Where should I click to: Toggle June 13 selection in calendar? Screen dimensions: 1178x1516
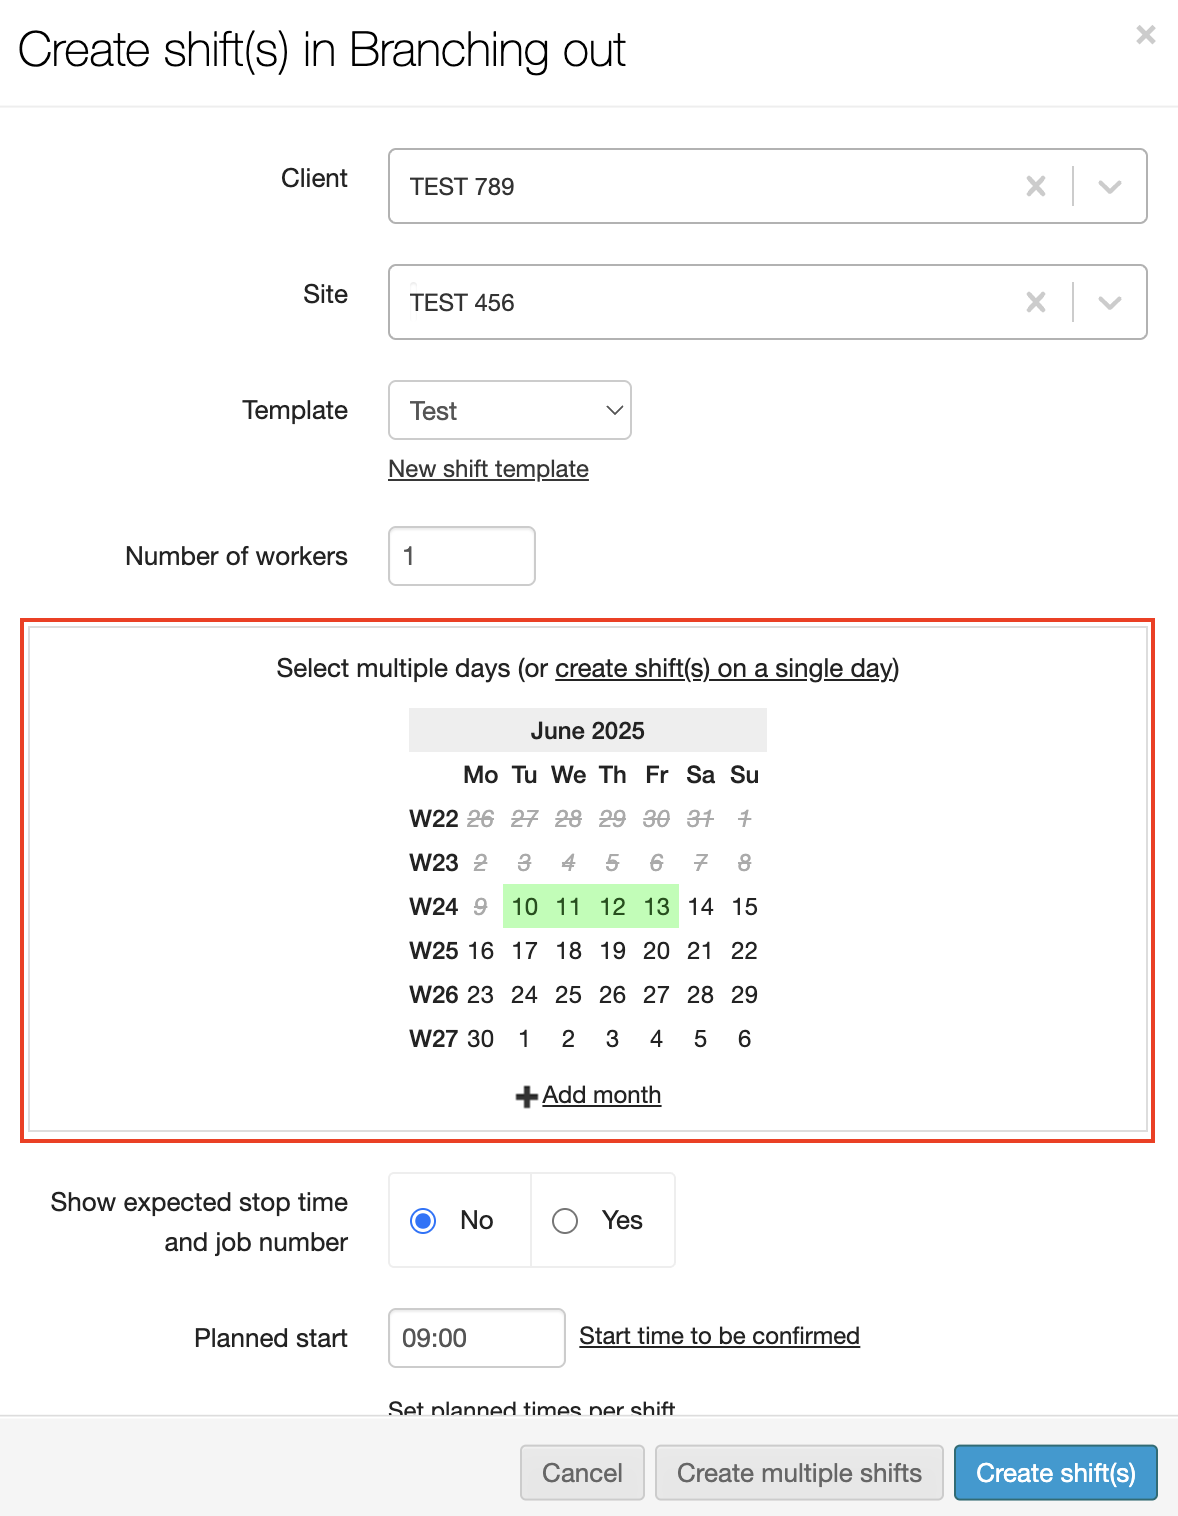657,907
